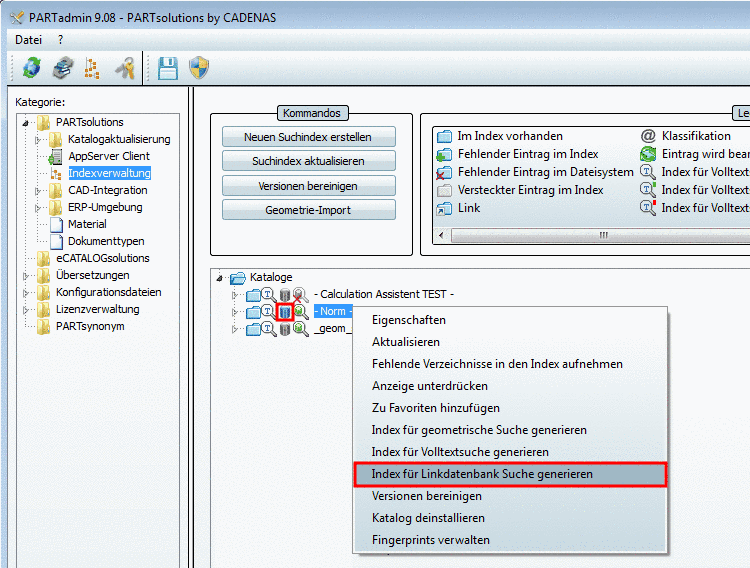Screen dimensions: 750x568
Task: Expand the Konfigurationsdateien node
Action: [x=26, y=293]
